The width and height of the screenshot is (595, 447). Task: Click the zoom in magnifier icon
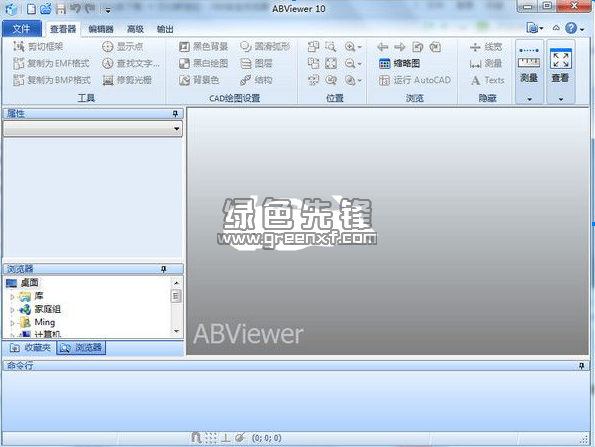pyautogui.click(x=349, y=47)
